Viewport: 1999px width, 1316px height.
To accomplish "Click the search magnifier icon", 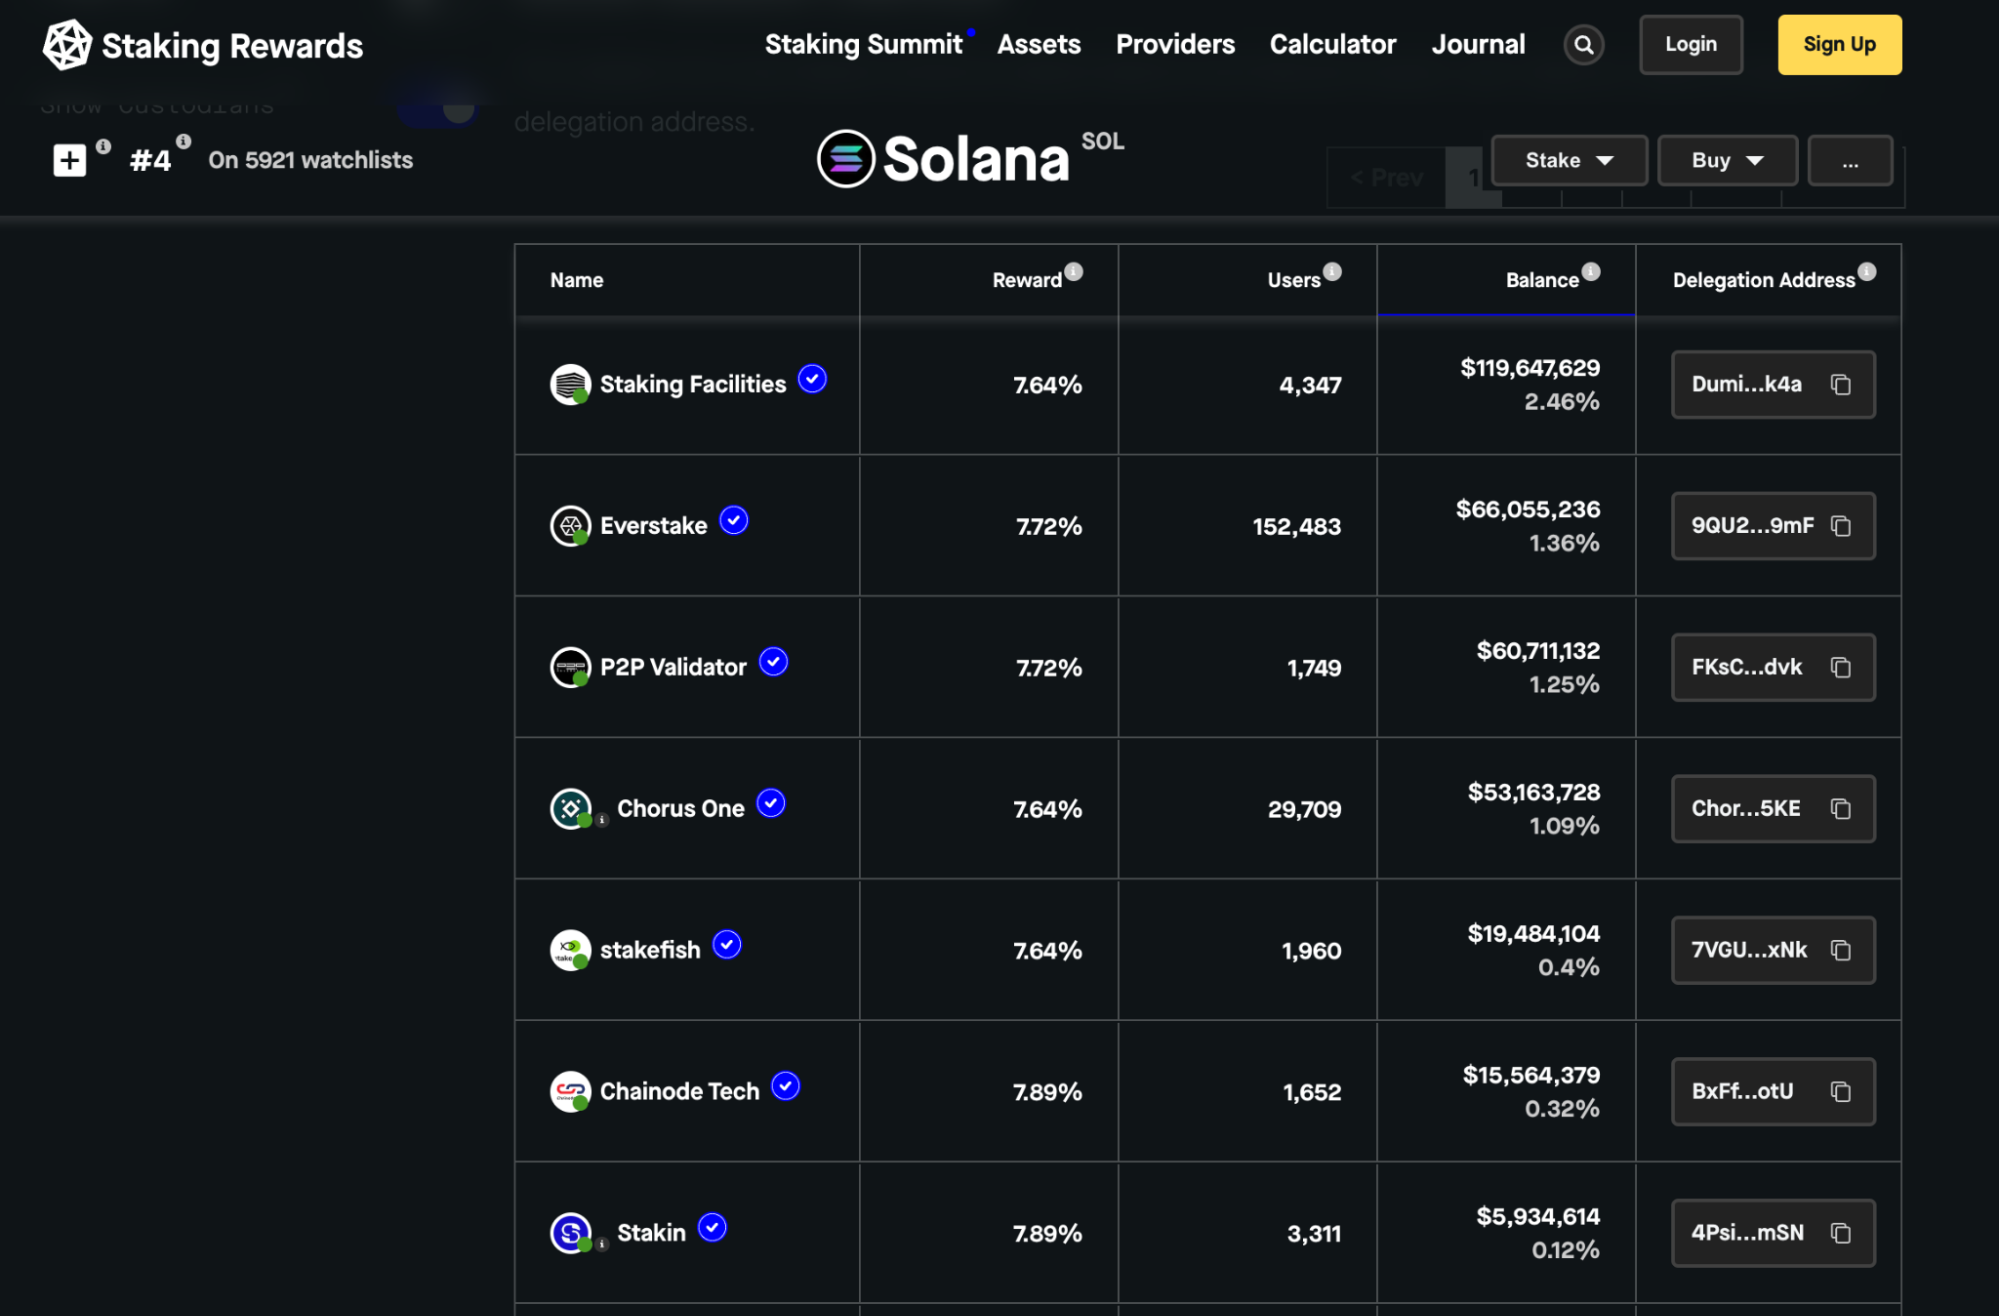I will coord(1583,45).
